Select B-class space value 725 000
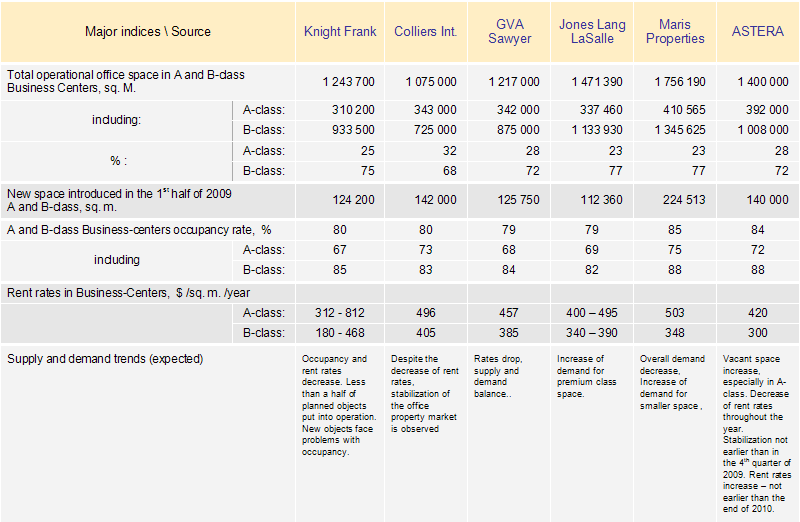 pyautogui.click(x=435, y=130)
